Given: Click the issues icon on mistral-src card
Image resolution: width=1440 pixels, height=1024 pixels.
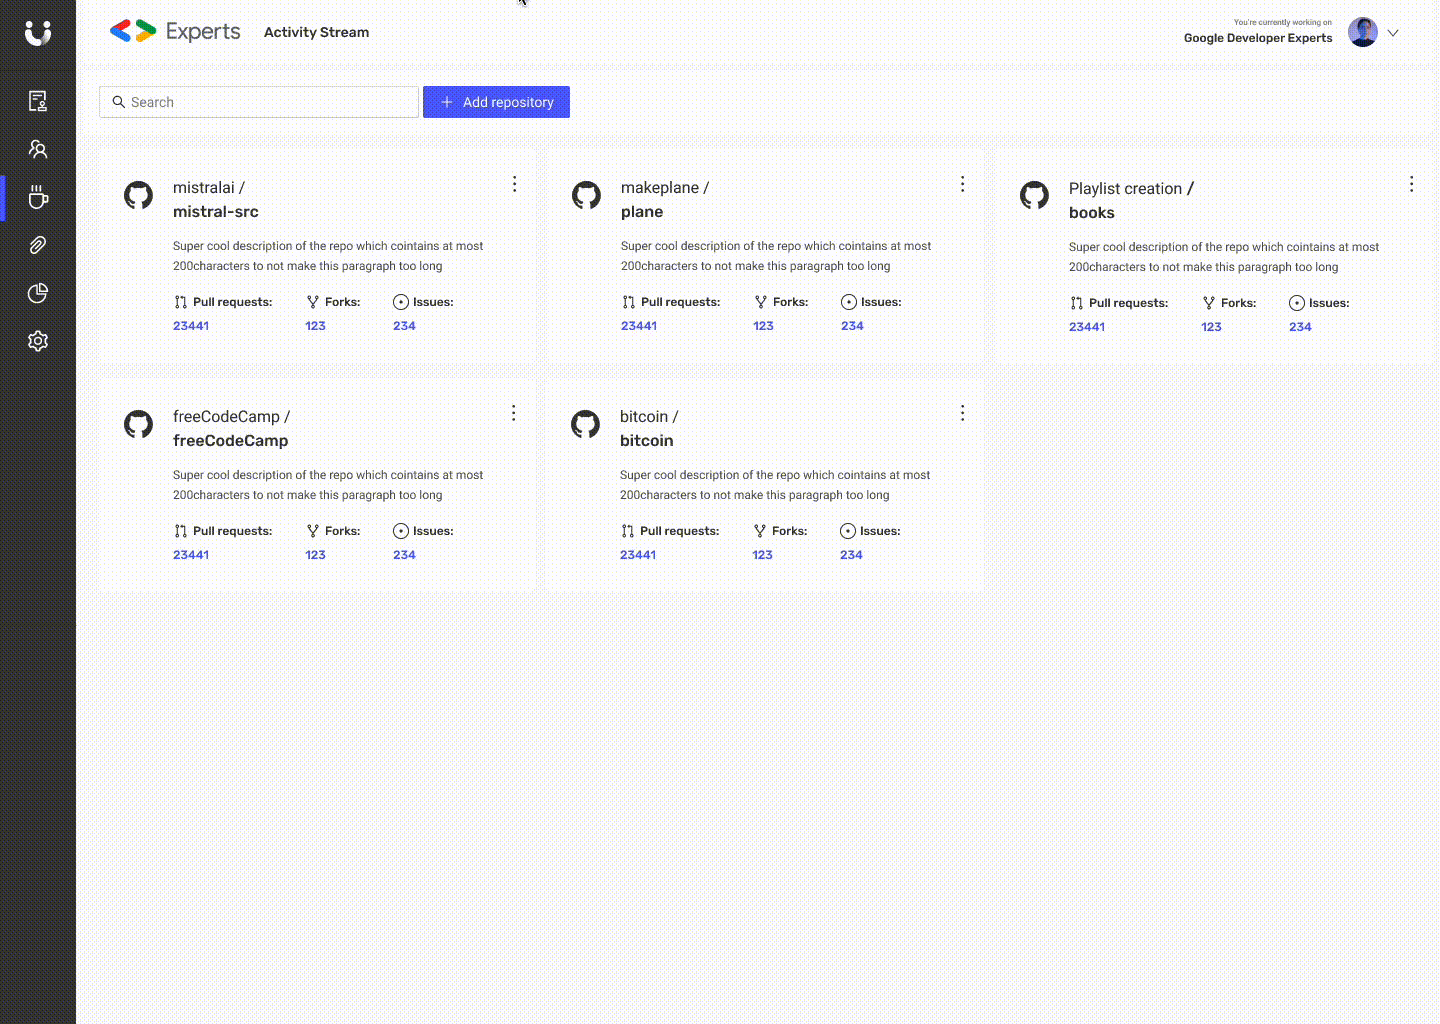Looking at the screenshot, I should pos(401,302).
